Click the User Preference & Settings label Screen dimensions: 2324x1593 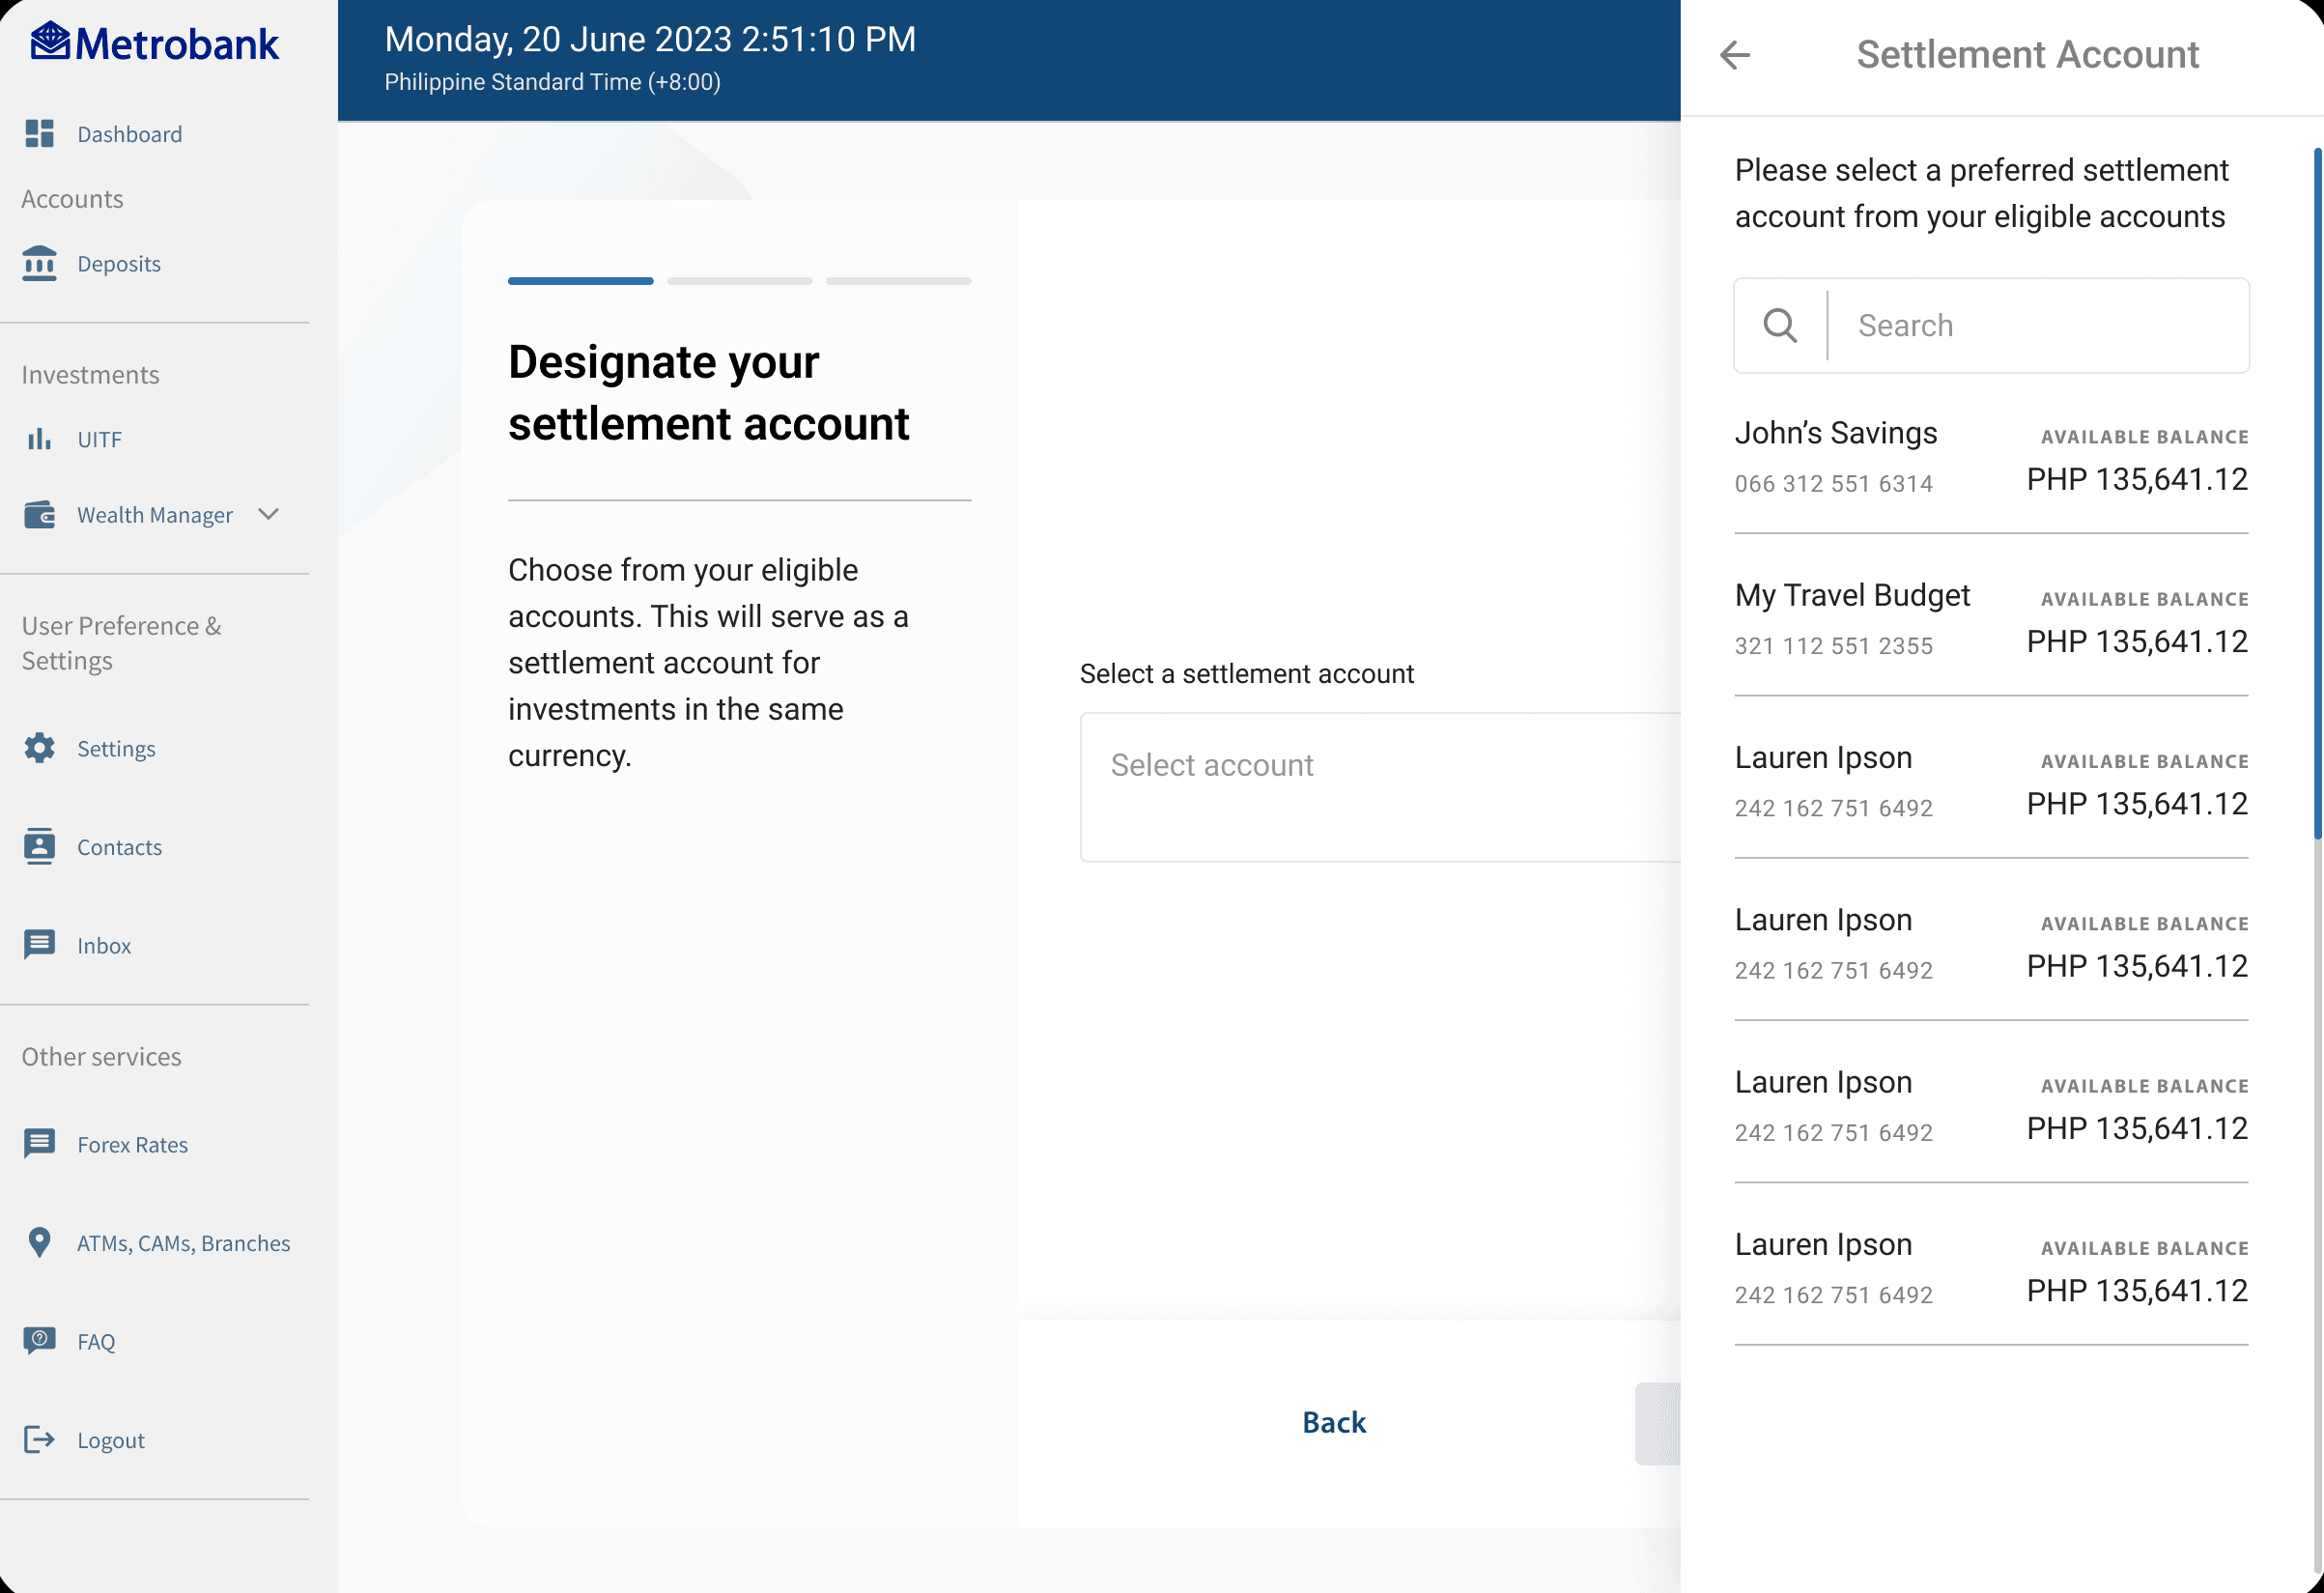[x=122, y=643]
